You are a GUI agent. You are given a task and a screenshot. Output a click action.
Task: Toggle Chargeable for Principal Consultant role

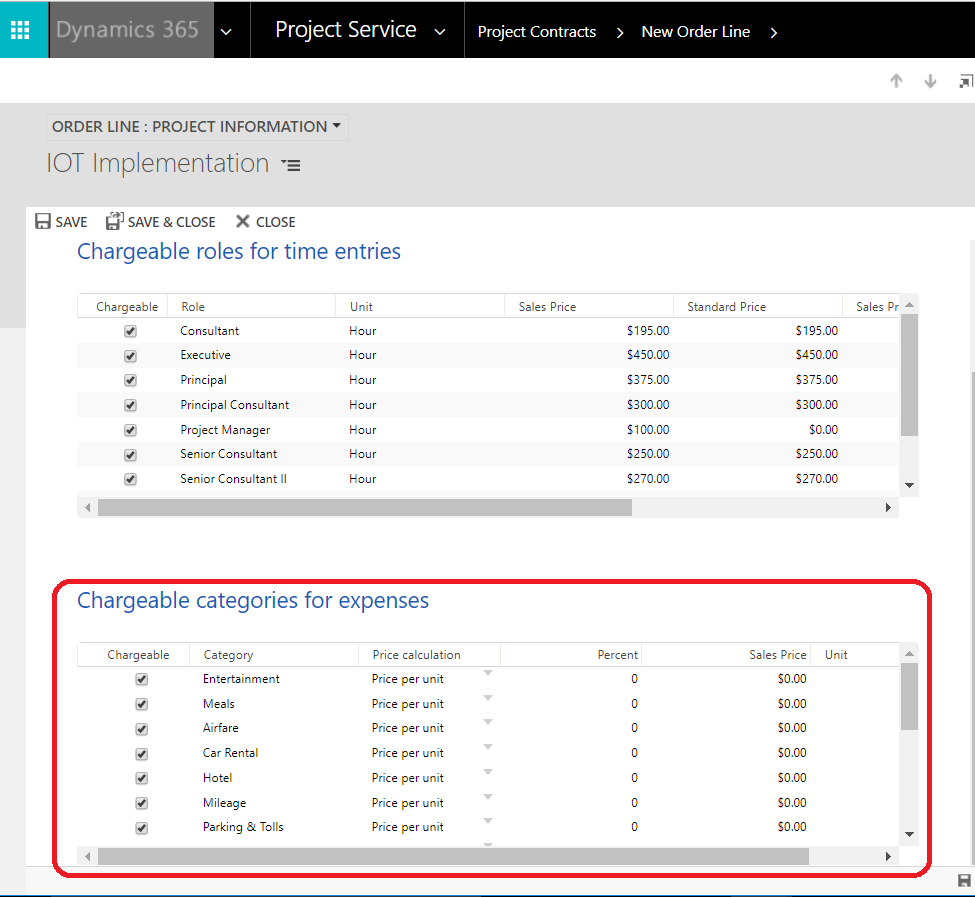[130, 405]
